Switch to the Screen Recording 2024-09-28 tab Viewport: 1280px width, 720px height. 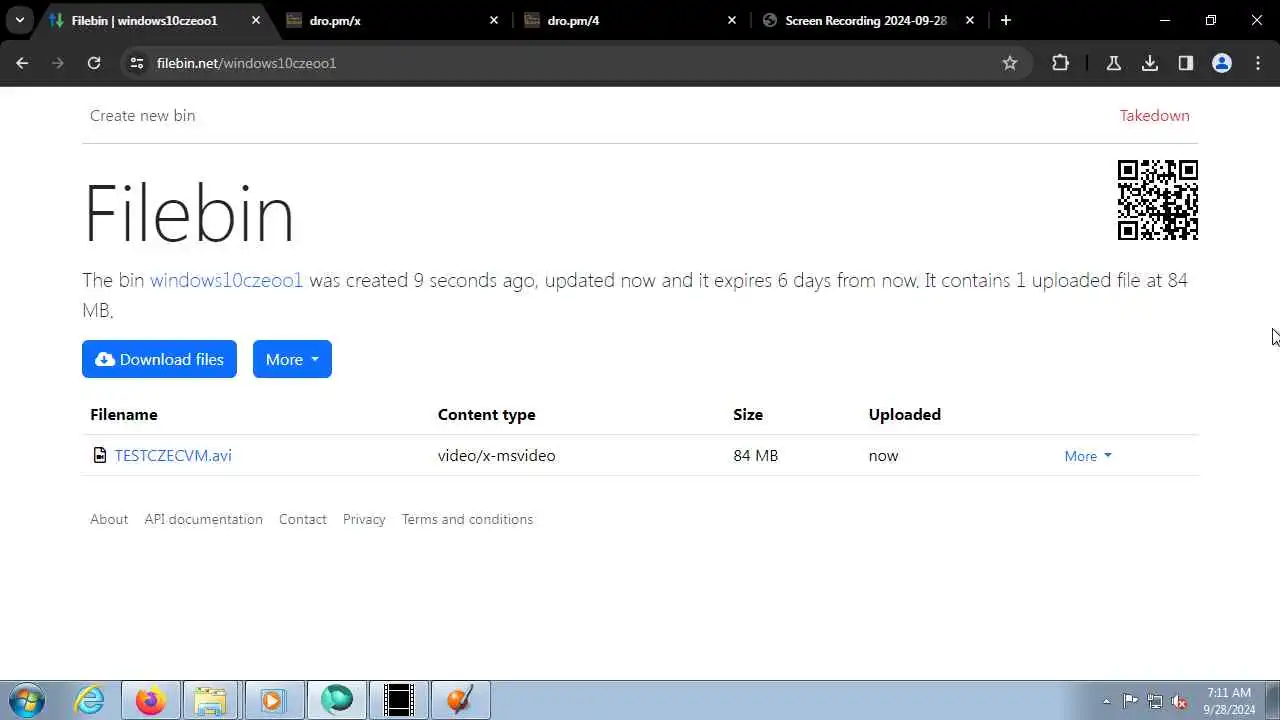(869, 20)
